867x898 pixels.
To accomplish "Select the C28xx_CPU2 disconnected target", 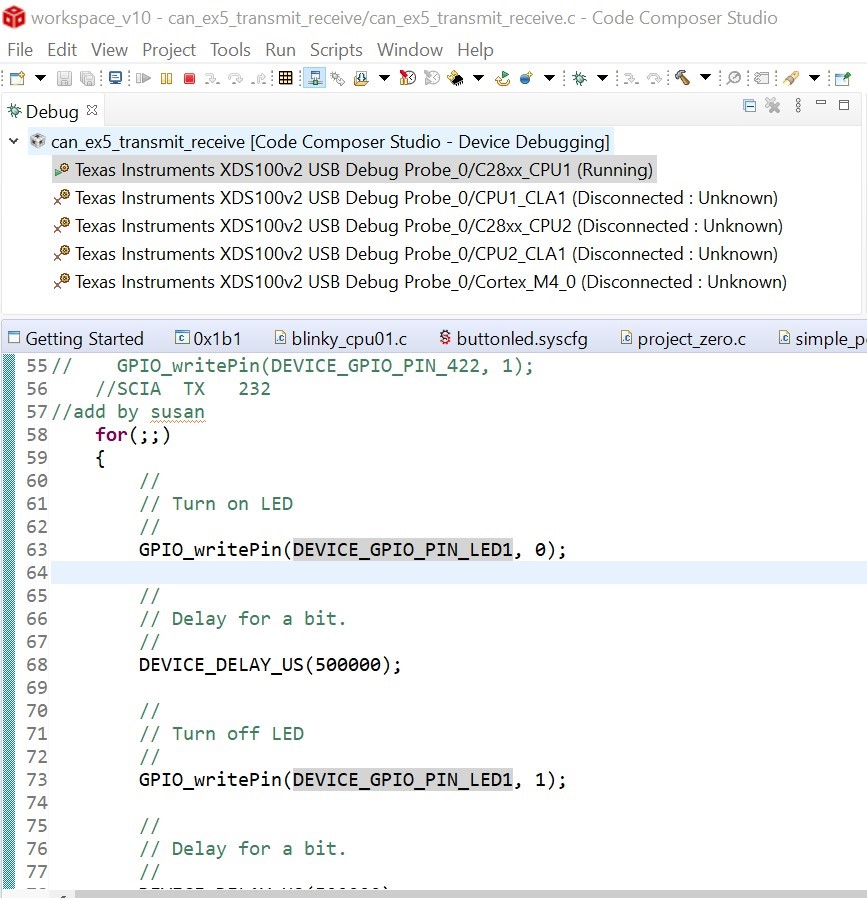I will pos(419,226).
